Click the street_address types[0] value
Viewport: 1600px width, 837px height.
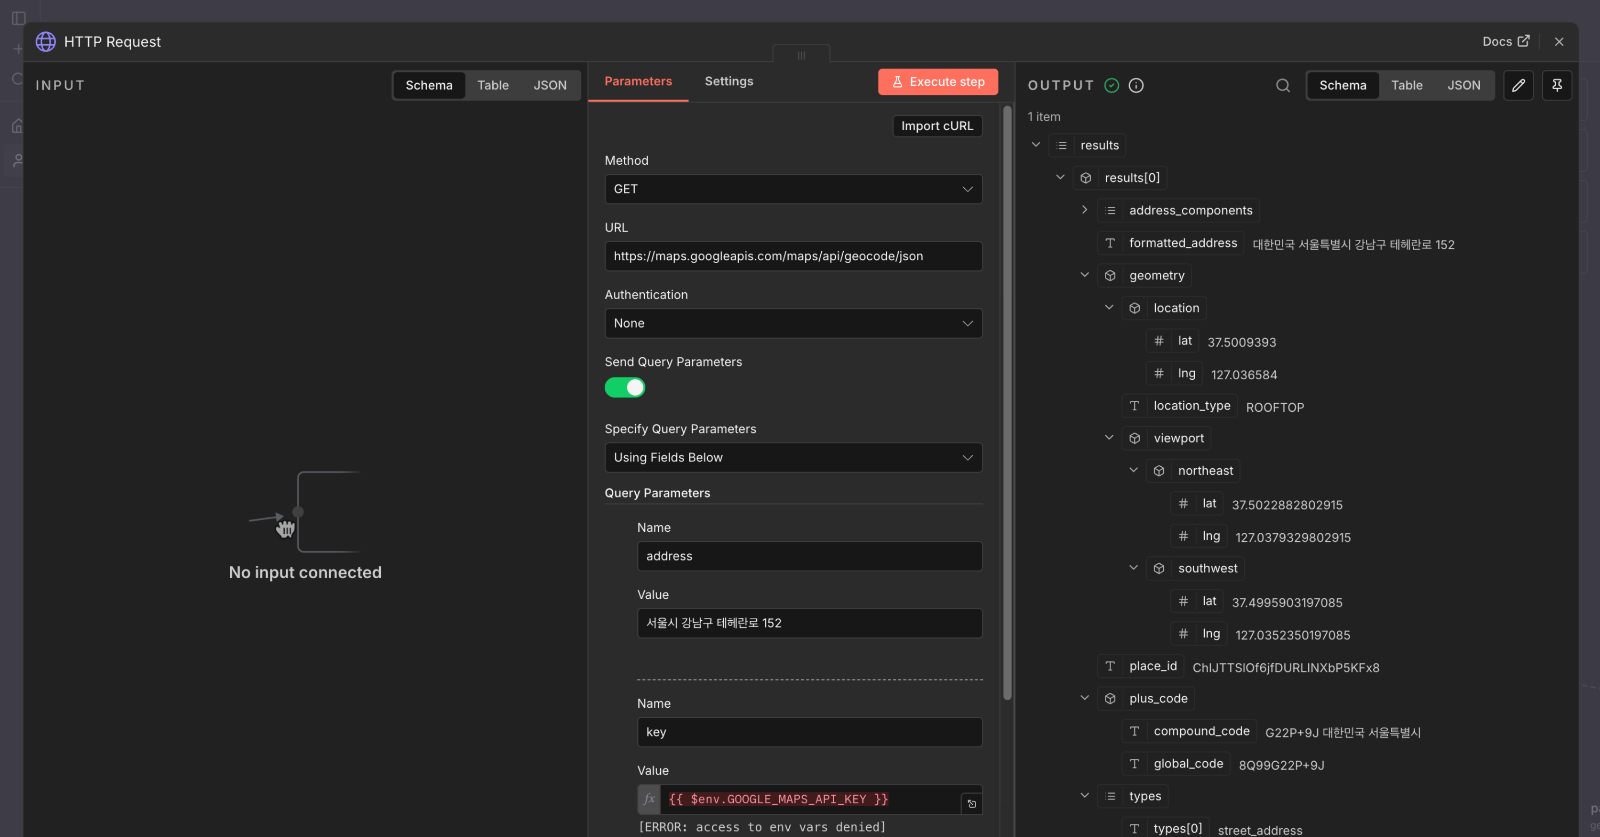click(x=1260, y=831)
